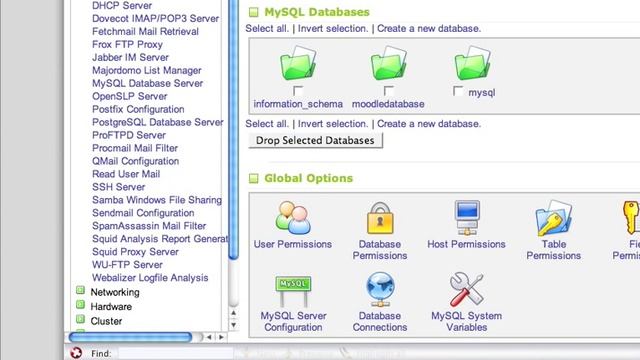The width and height of the screenshot is (640, 360).
Task: Click top Create a new database link
Action: (429, 29)
